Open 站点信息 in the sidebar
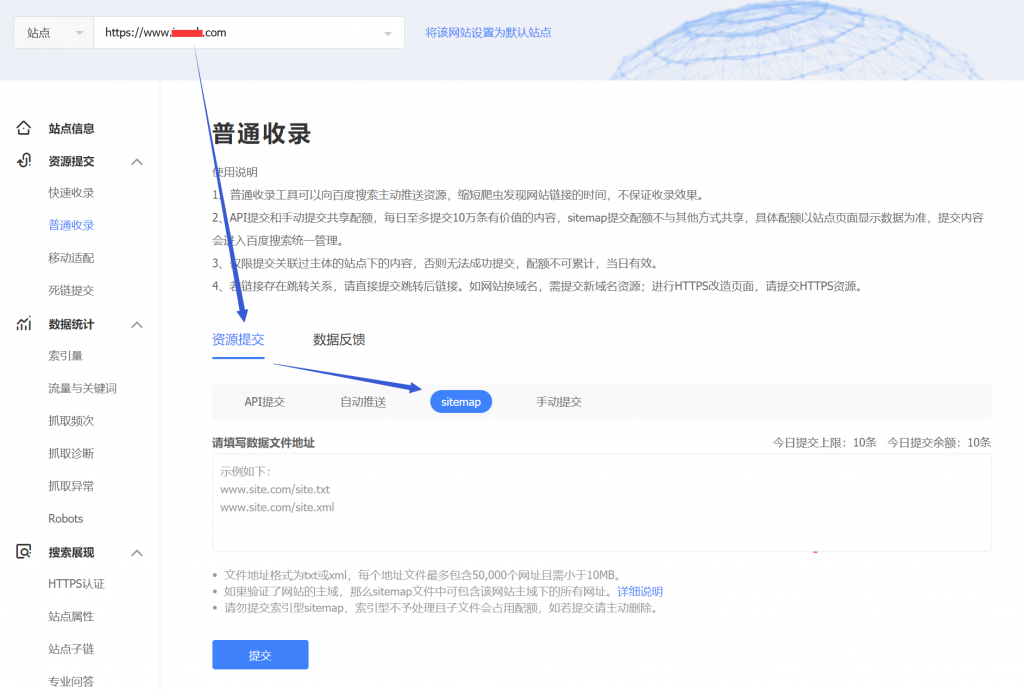Image resolution: width=1024 pixels, height=690 pixels. click(71, 129)
